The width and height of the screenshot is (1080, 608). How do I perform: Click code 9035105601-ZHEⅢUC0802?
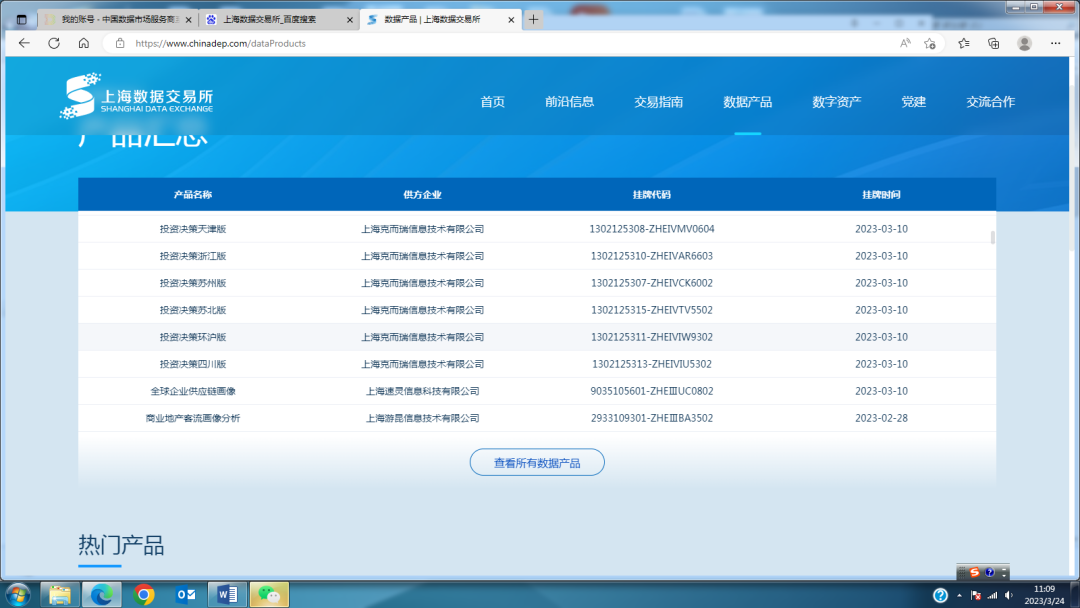pos(652,391)
